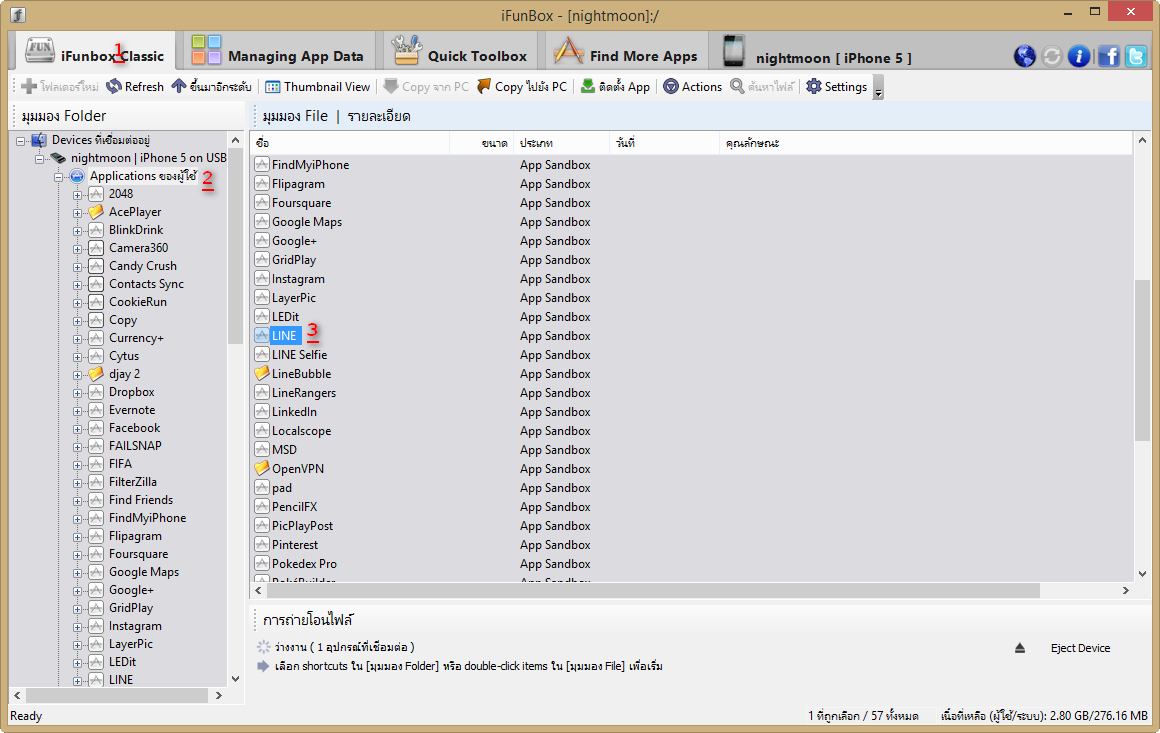Collapse the Applications tree node
Image resolution: width=1160 pixels, height=733 pixels.
(x=58, y=177)
